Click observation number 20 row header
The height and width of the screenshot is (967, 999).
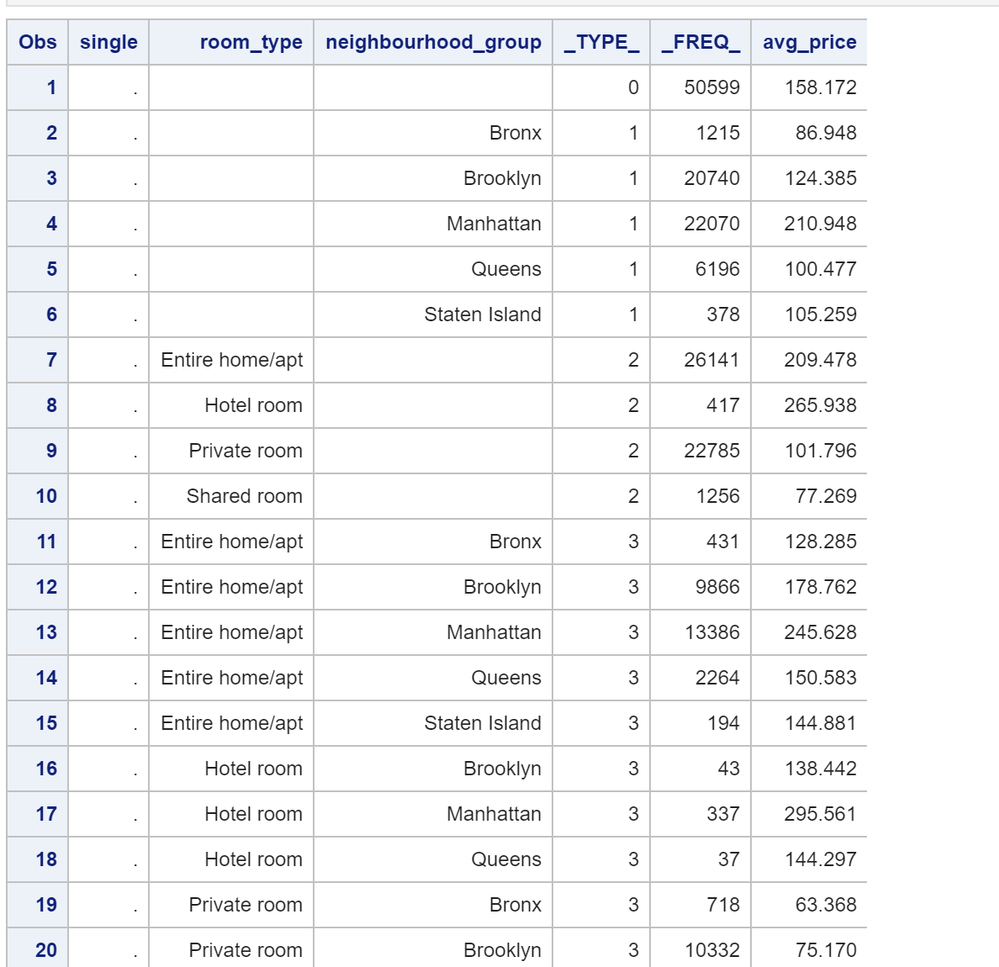click(x=46, y=950)
